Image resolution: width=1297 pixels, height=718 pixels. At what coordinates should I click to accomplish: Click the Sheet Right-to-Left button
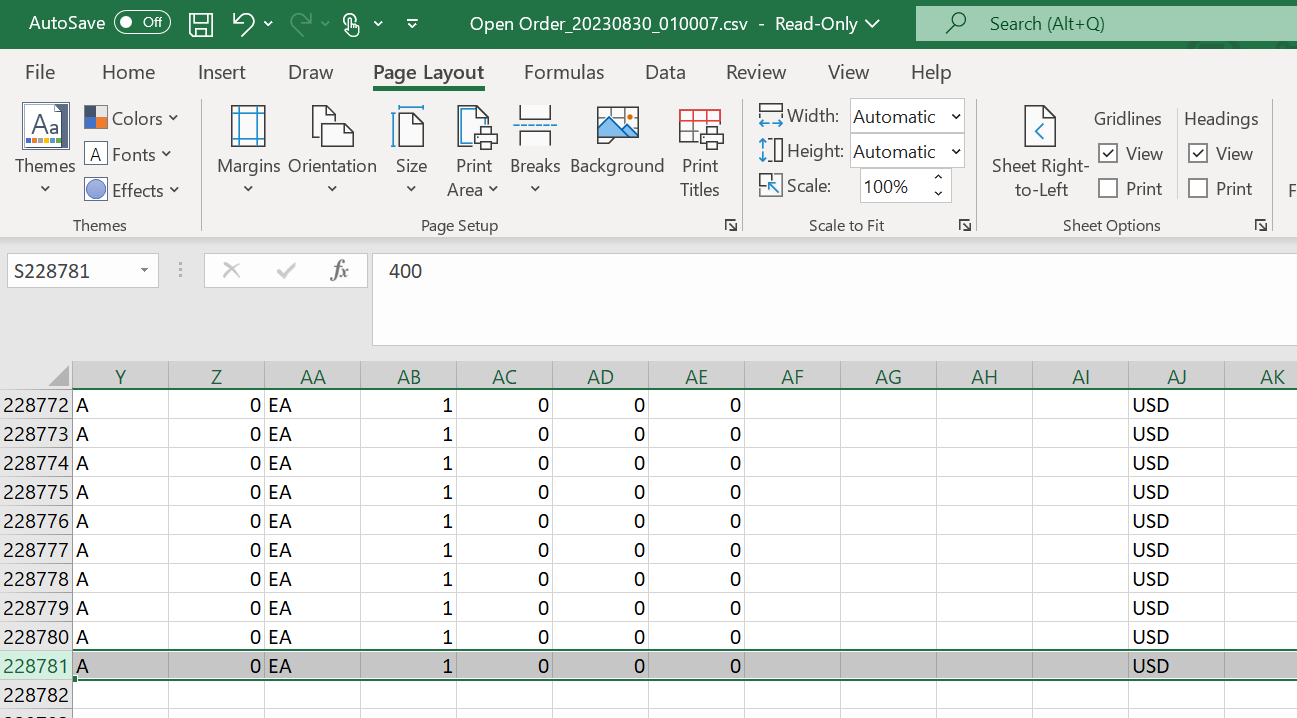pos(1040,152)
